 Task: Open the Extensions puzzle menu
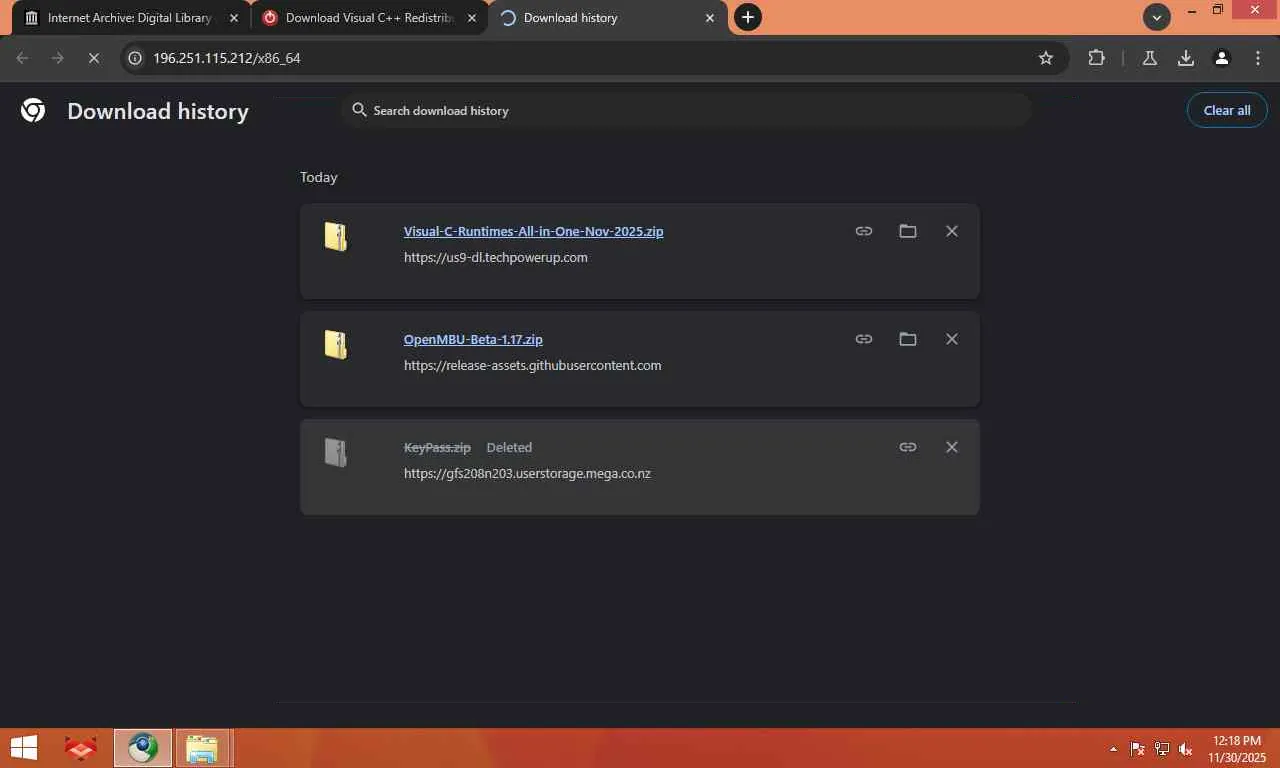(x=1097, y=58)
